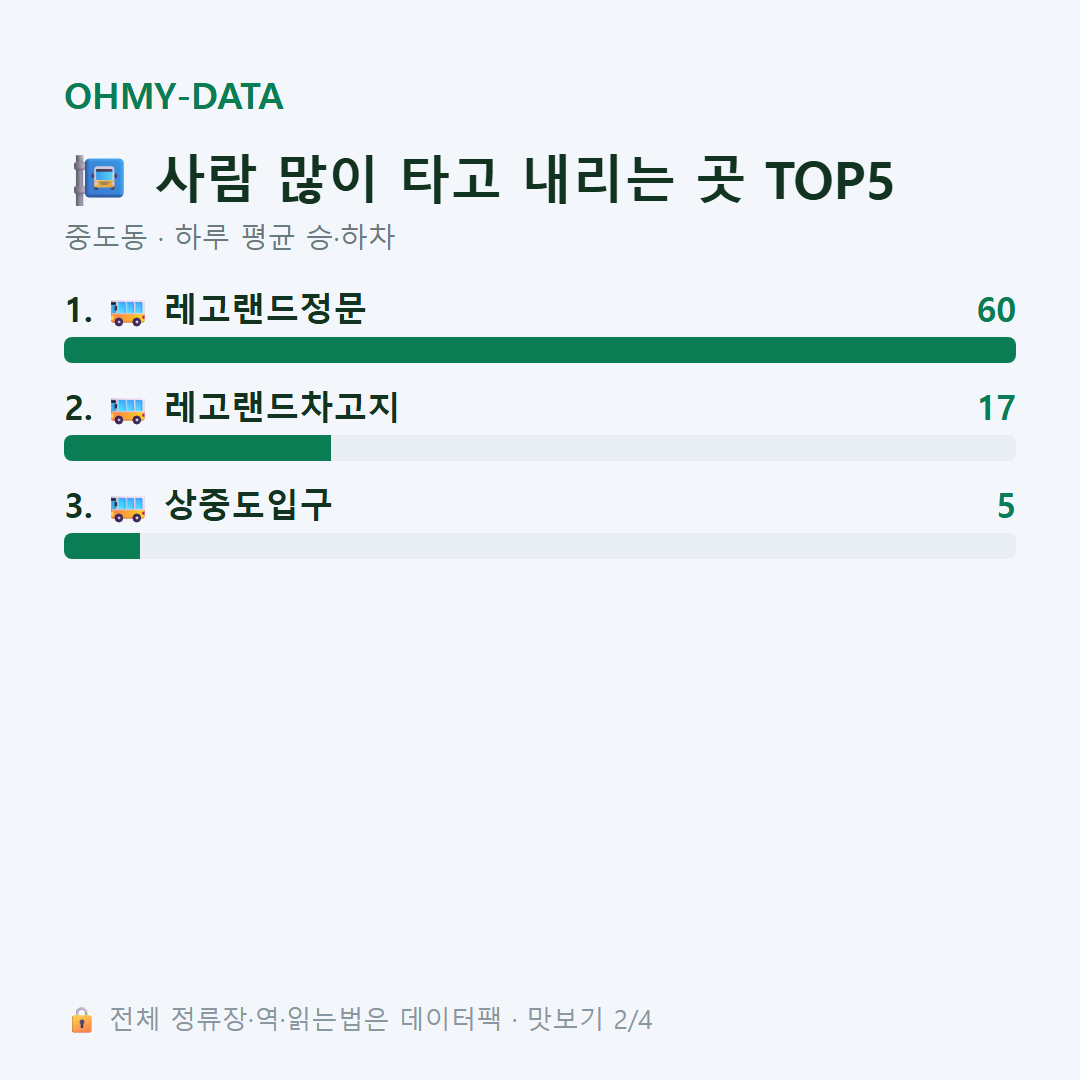Click the bus stop sign icon in title
Viewport: 1080px width, 1080px height.
(x=99, y=180)
